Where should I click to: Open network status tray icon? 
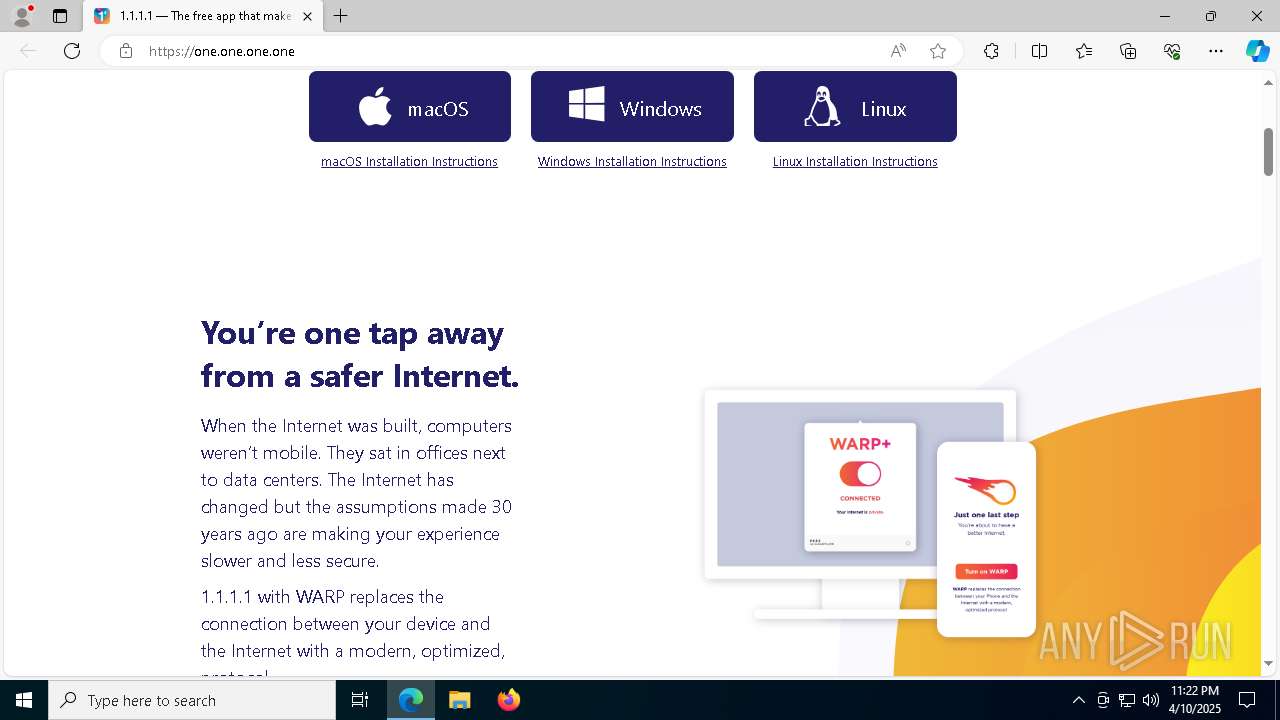point(1127,700)
